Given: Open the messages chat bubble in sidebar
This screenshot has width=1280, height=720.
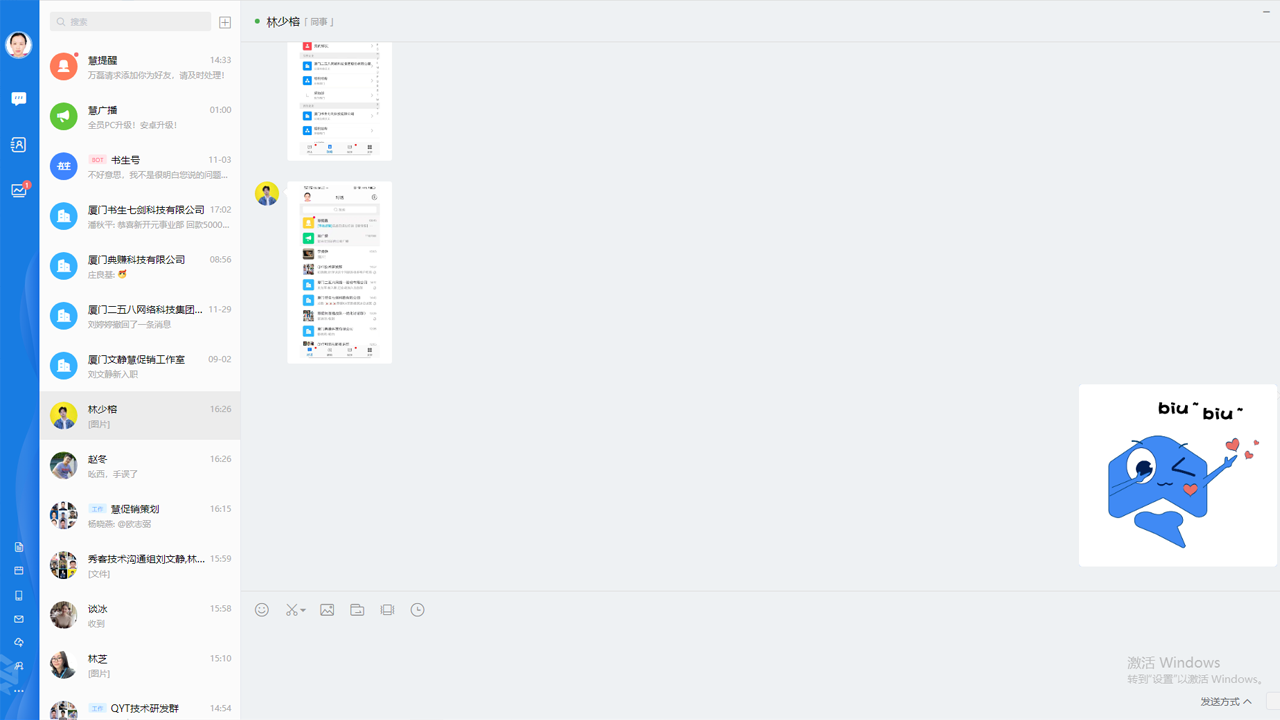Looking at the screenshot, I should coord(19,99).
